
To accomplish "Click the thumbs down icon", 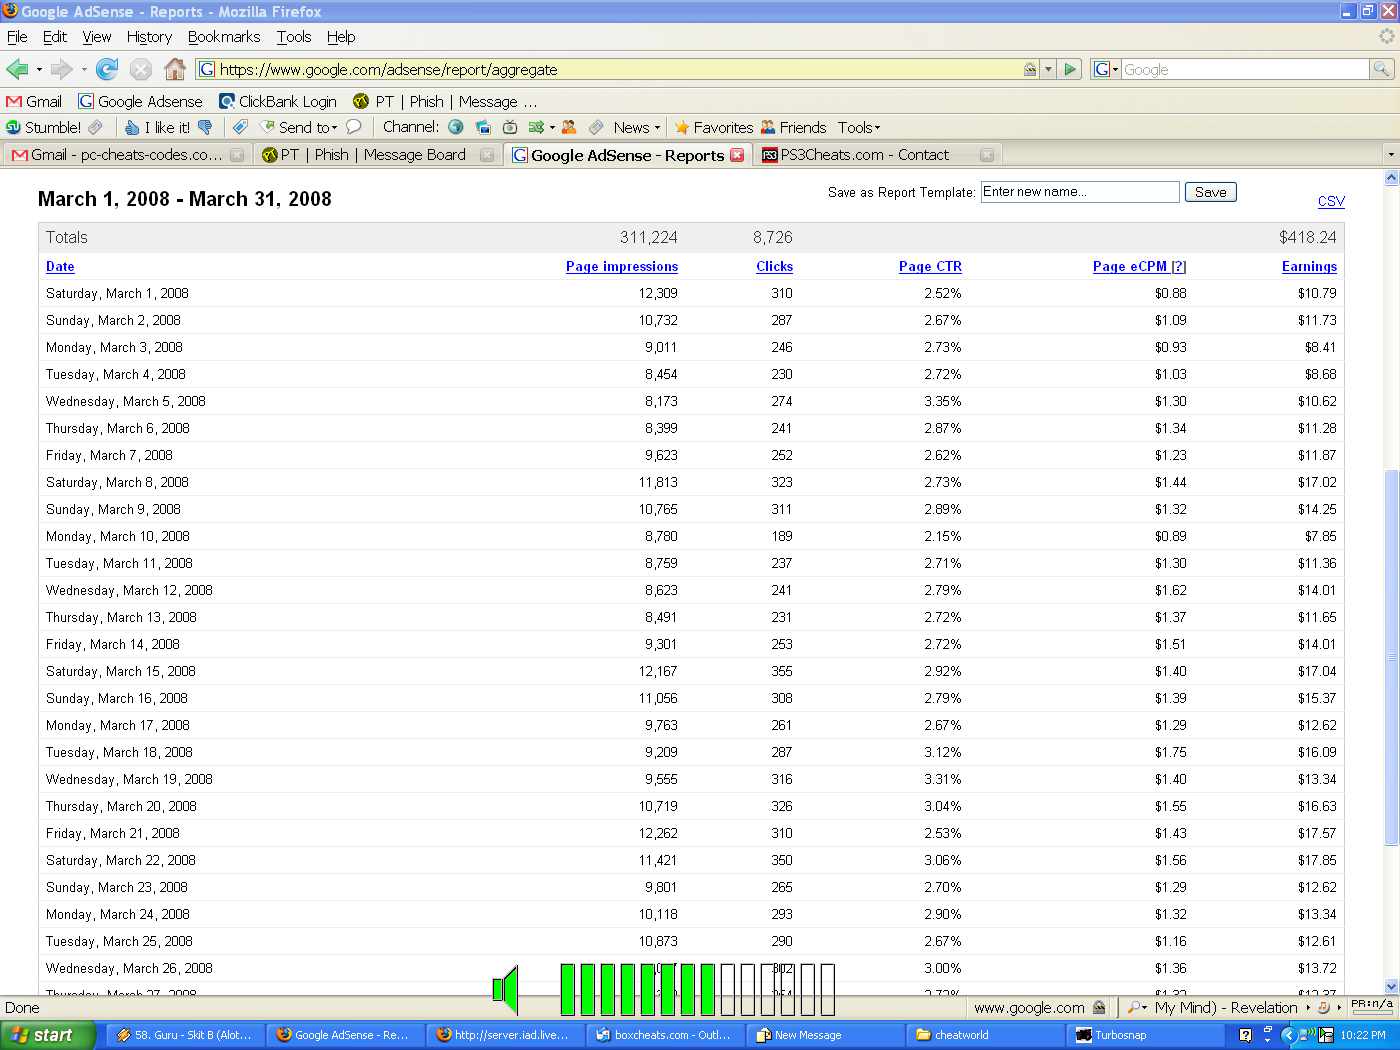I will [x=206, y=127].
